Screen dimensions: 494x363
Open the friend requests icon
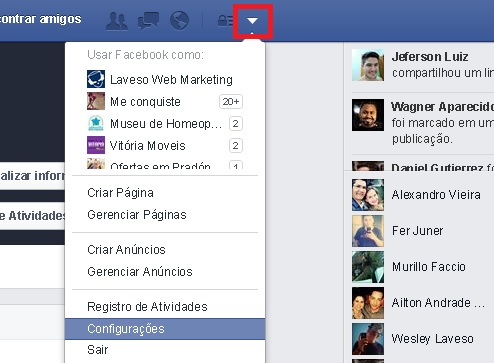pos(116,21)
